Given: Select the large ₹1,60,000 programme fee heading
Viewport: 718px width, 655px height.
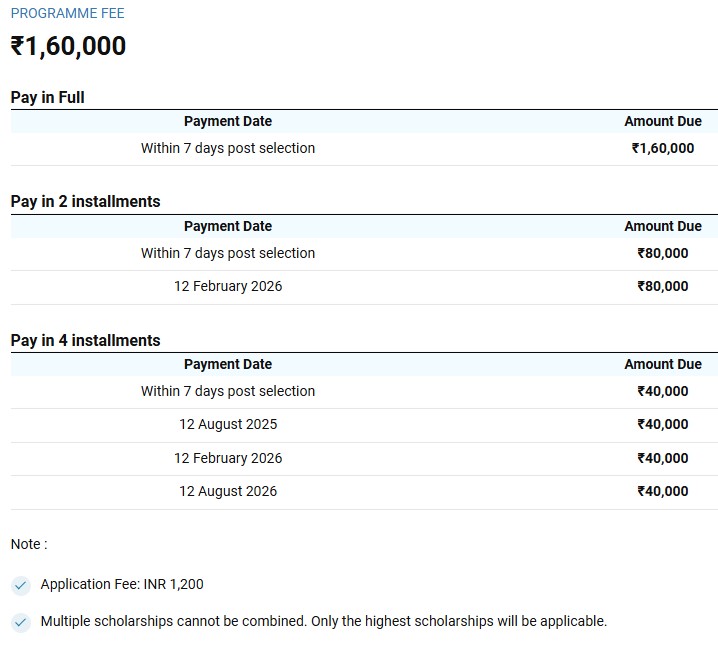Looking at the screenshot, I should pyautogui.click(x=68, y=46).
